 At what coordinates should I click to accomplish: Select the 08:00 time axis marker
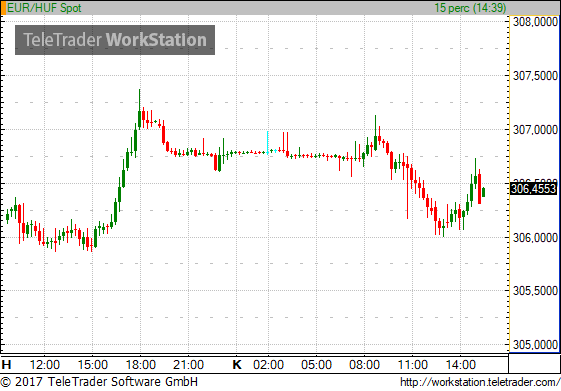coord(364,365)
